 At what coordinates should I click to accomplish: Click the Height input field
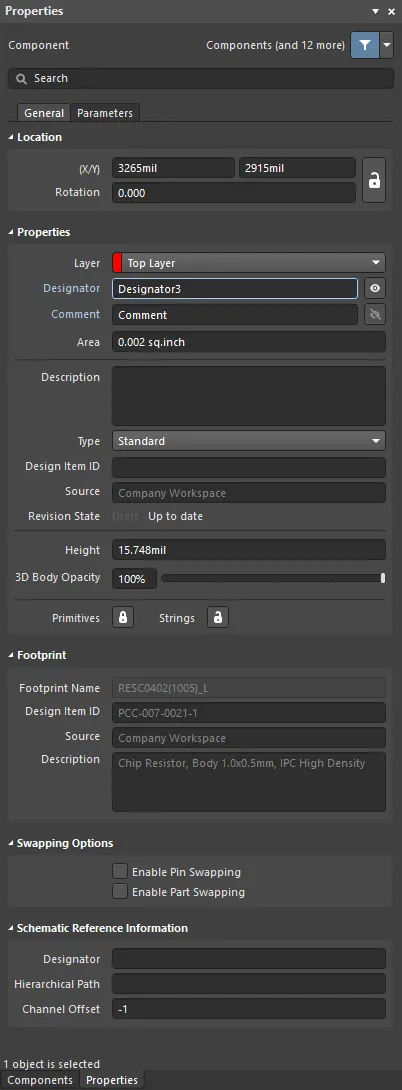click(249, 550)
